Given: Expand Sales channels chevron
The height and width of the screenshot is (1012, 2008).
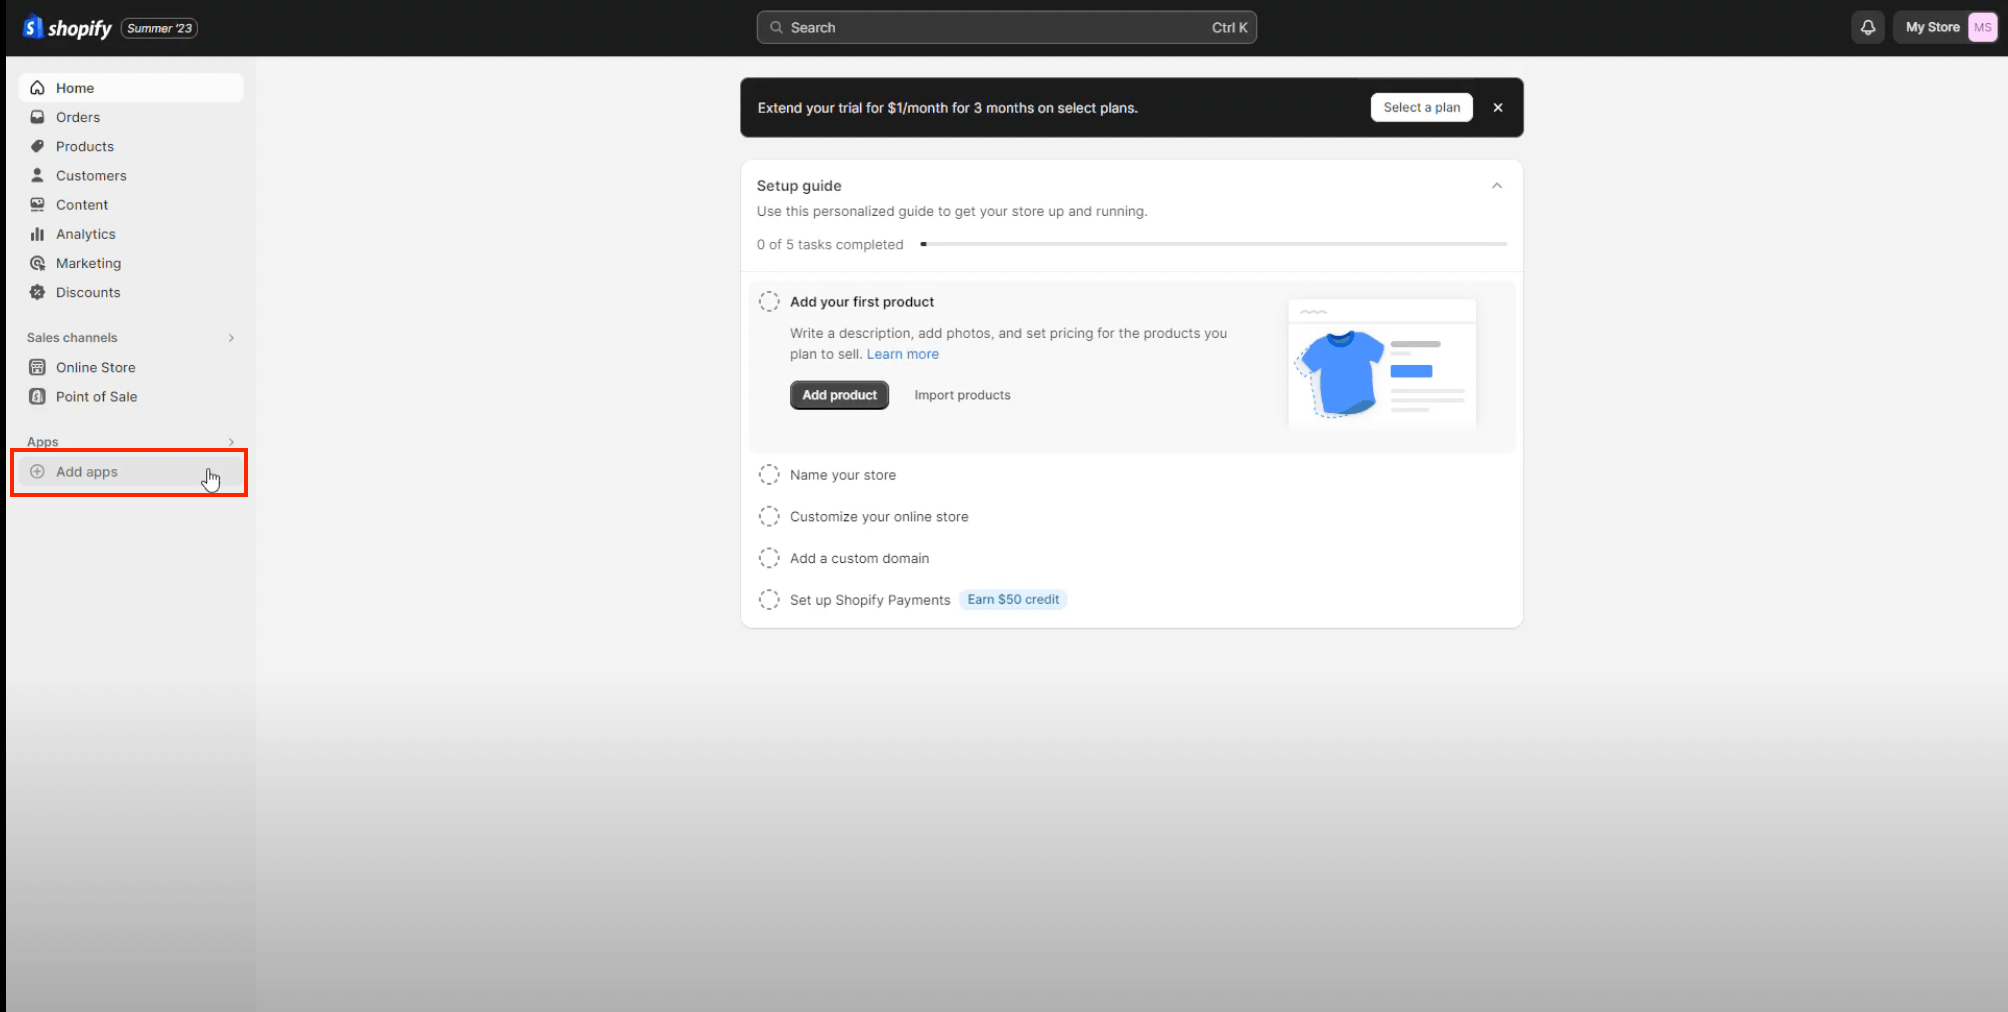Looking at the screenshot, I should [231, 338].
